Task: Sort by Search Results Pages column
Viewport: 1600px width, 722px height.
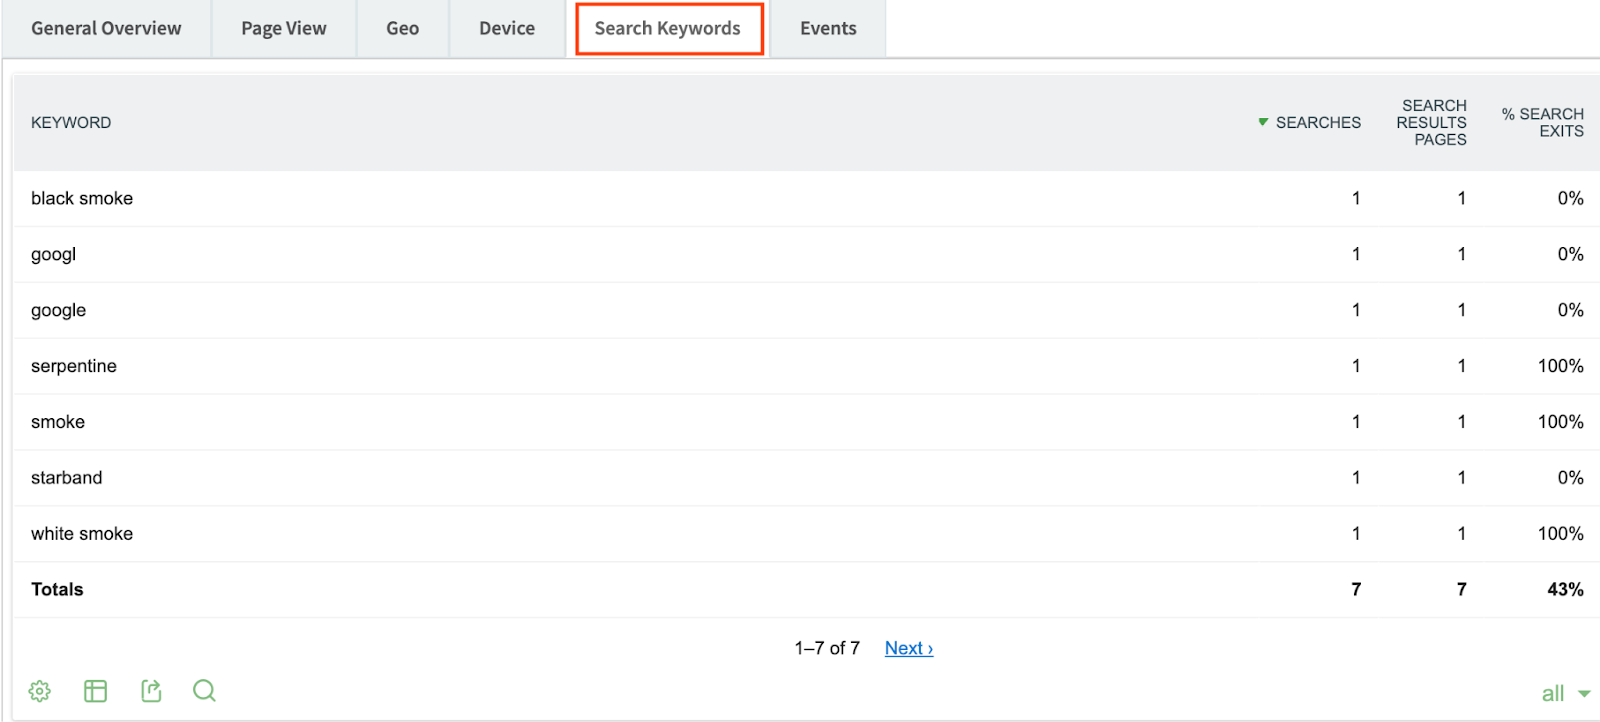Action: [x=1431, y=122]
